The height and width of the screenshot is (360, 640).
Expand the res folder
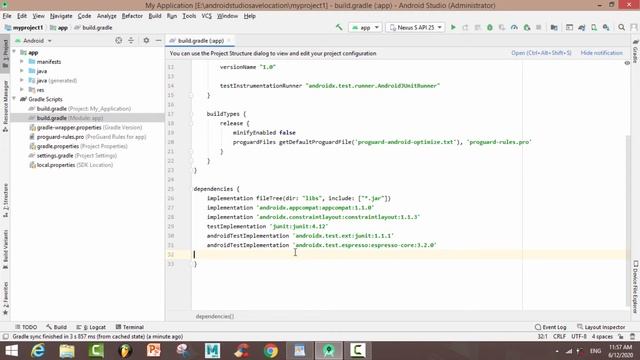22,90
